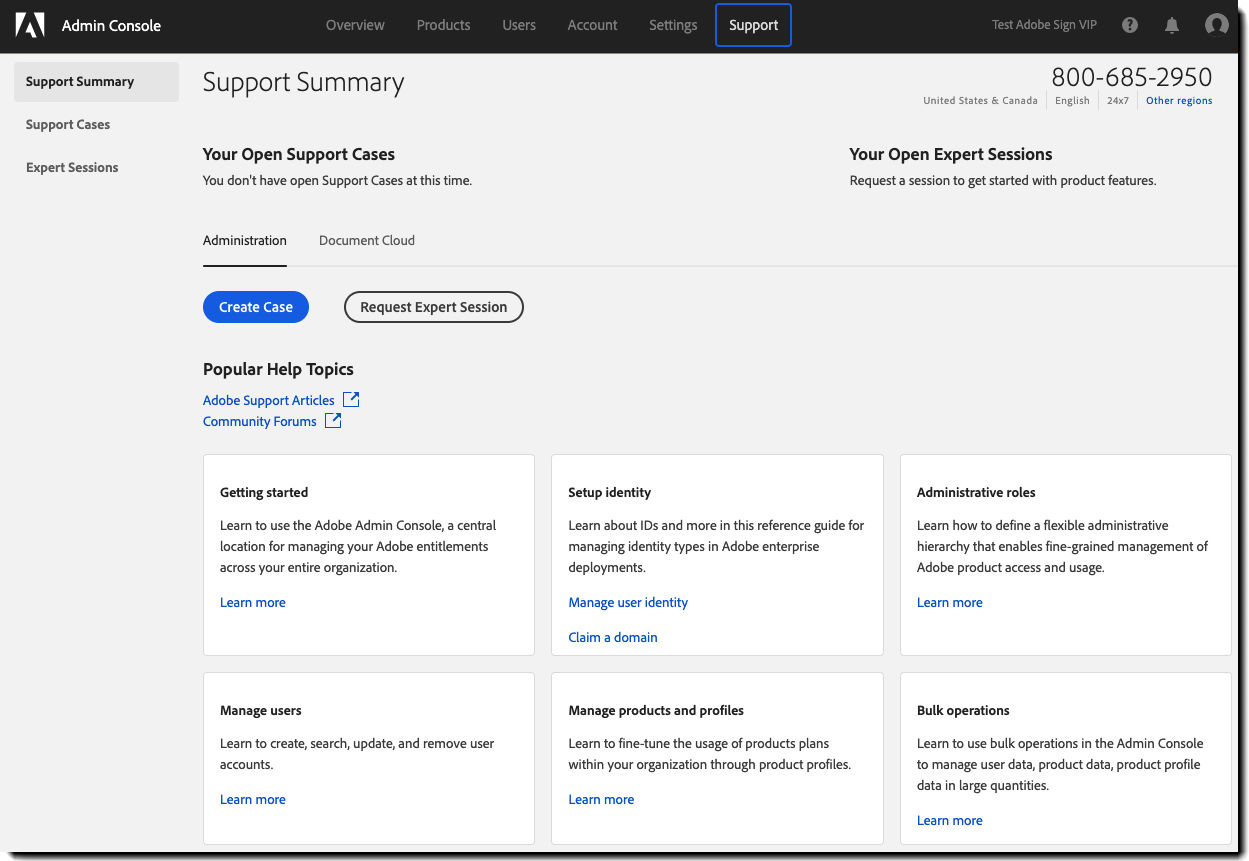Click Your Open Support Cases heading

click(299, 154)
